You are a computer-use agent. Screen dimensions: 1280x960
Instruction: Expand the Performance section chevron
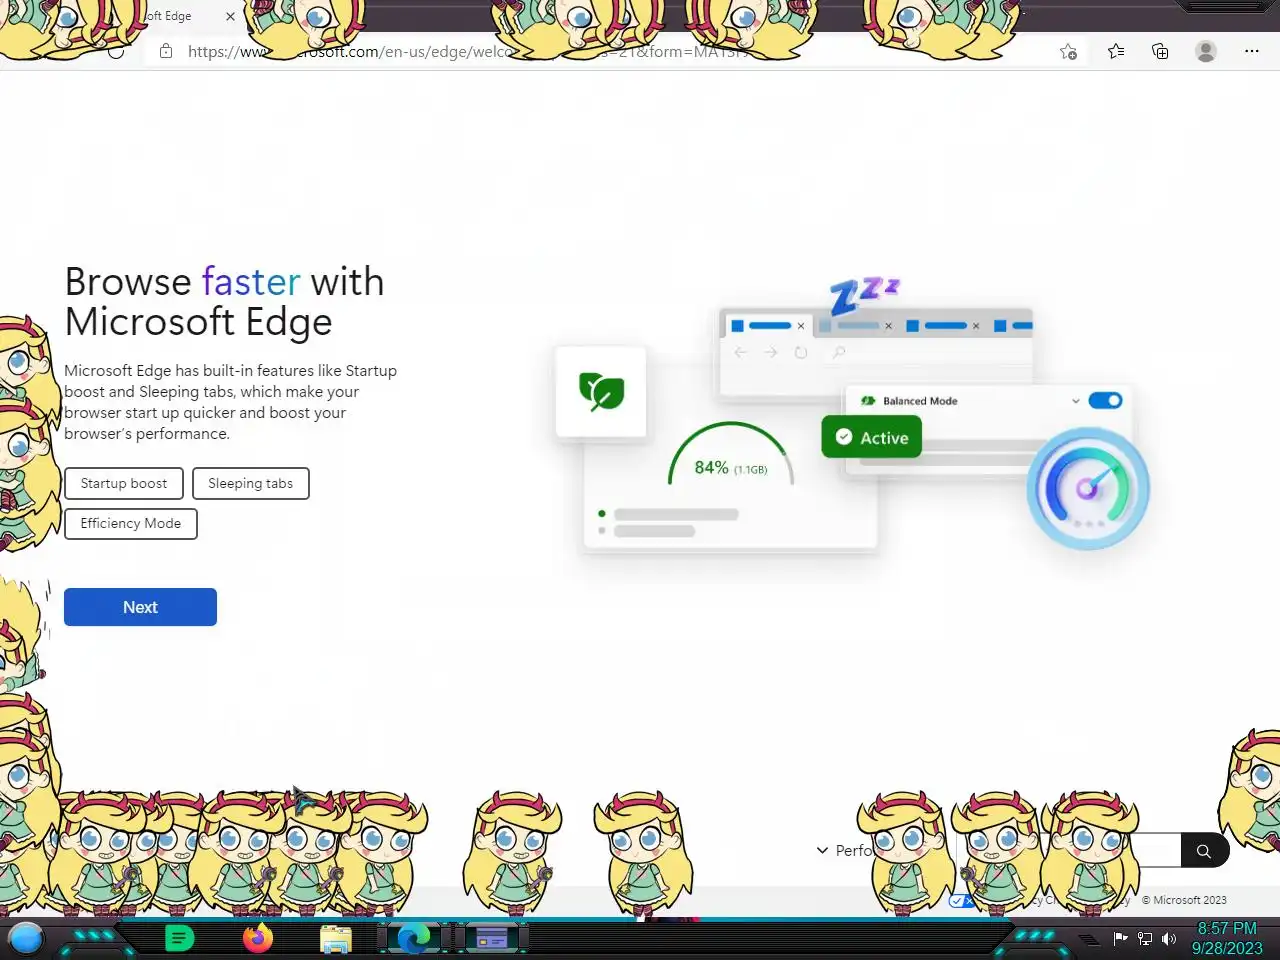point(822,850)
